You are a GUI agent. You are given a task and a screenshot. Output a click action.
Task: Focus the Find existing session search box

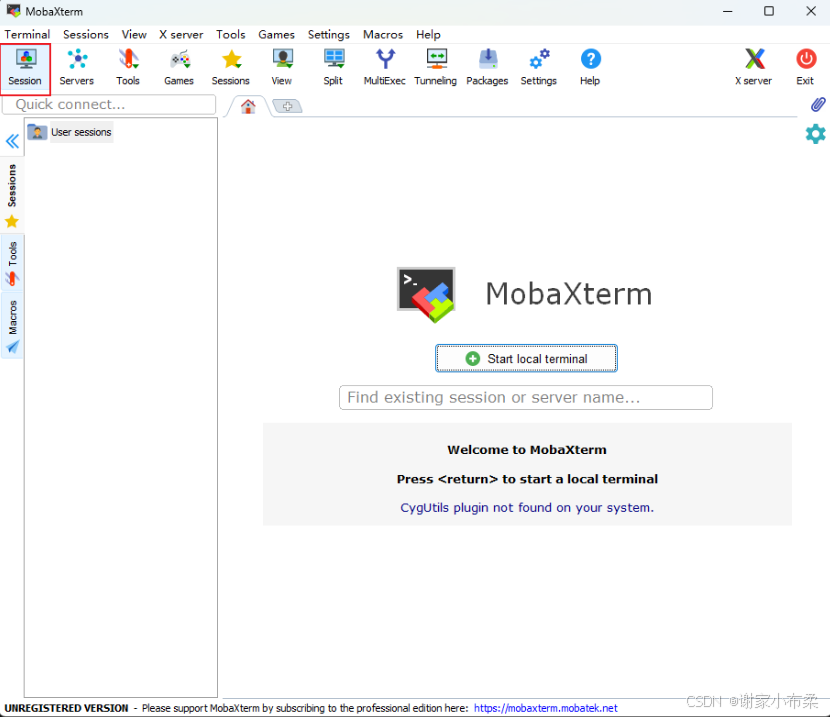[x=526, y=397]
